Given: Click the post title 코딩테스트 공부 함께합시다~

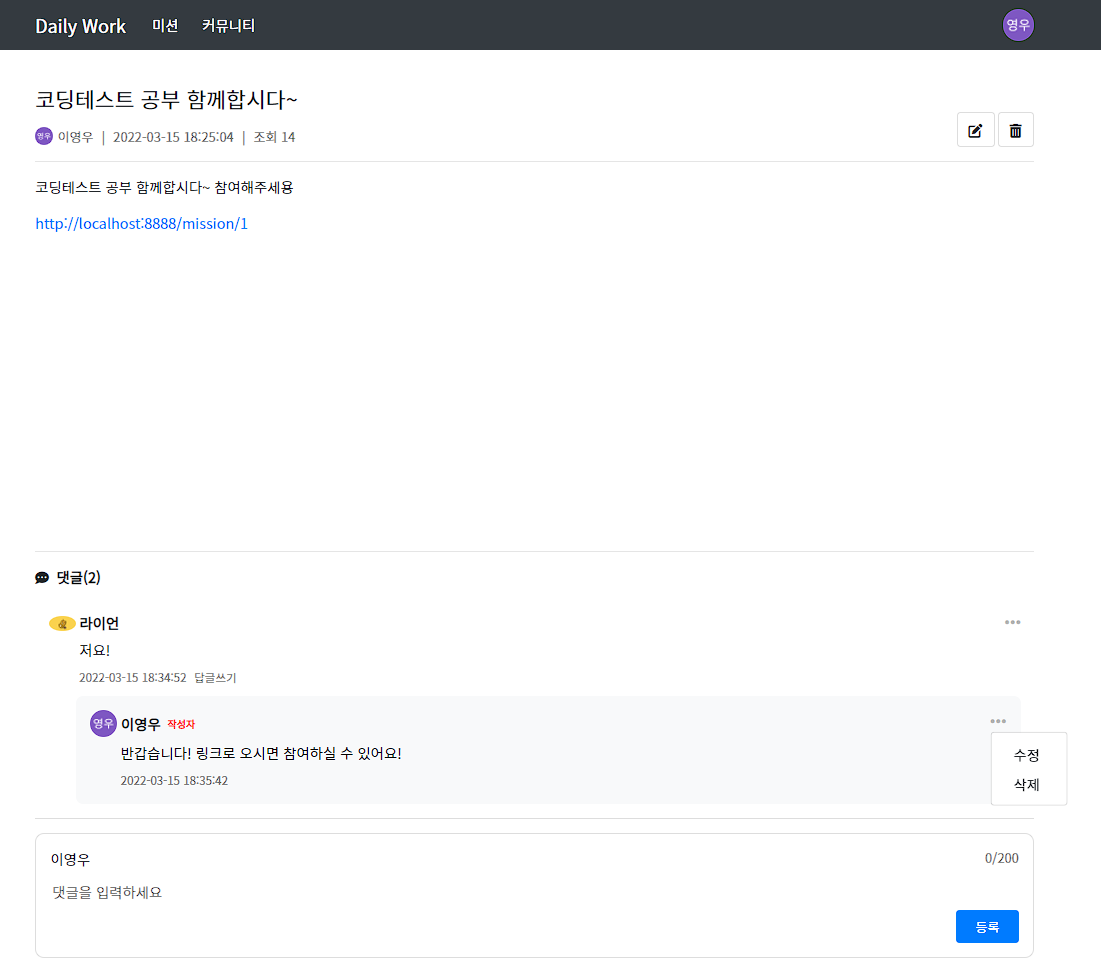Looking at the screenshot, I should (x=166, y=99).
